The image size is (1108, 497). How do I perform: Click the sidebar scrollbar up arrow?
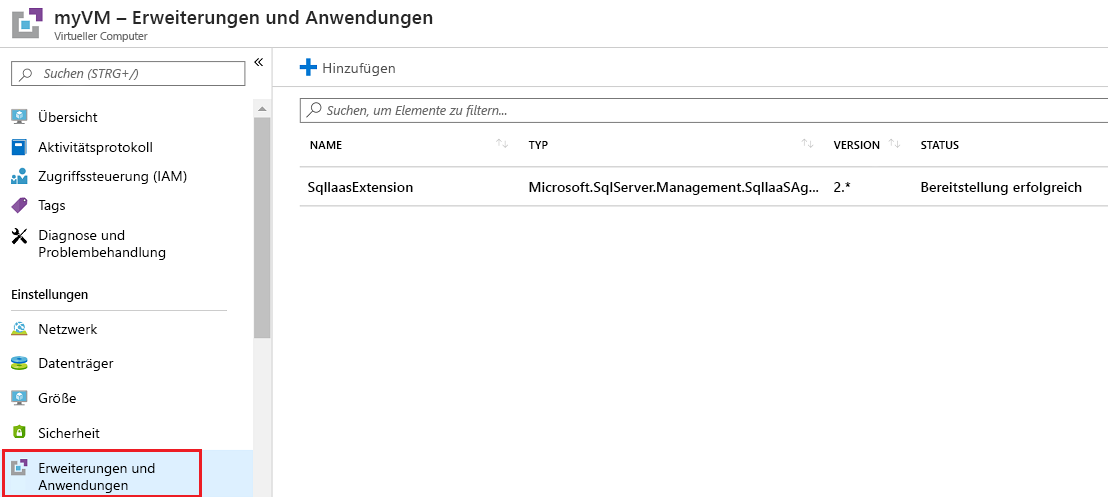pyautogui.click(x=261, y=110)
